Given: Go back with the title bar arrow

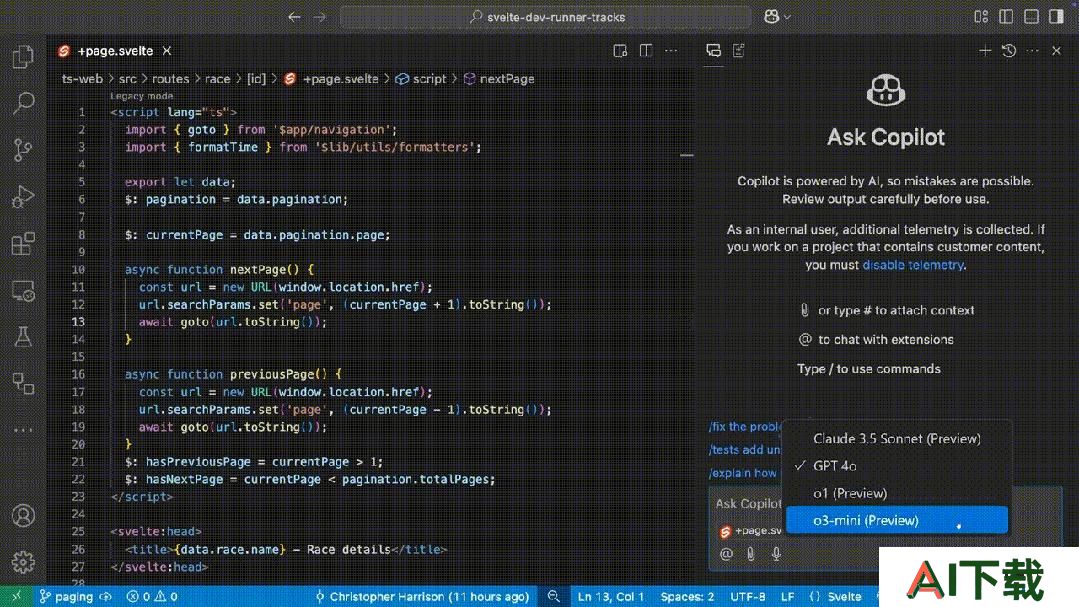Looking at the screenshot, I should (x=295, y=17).
